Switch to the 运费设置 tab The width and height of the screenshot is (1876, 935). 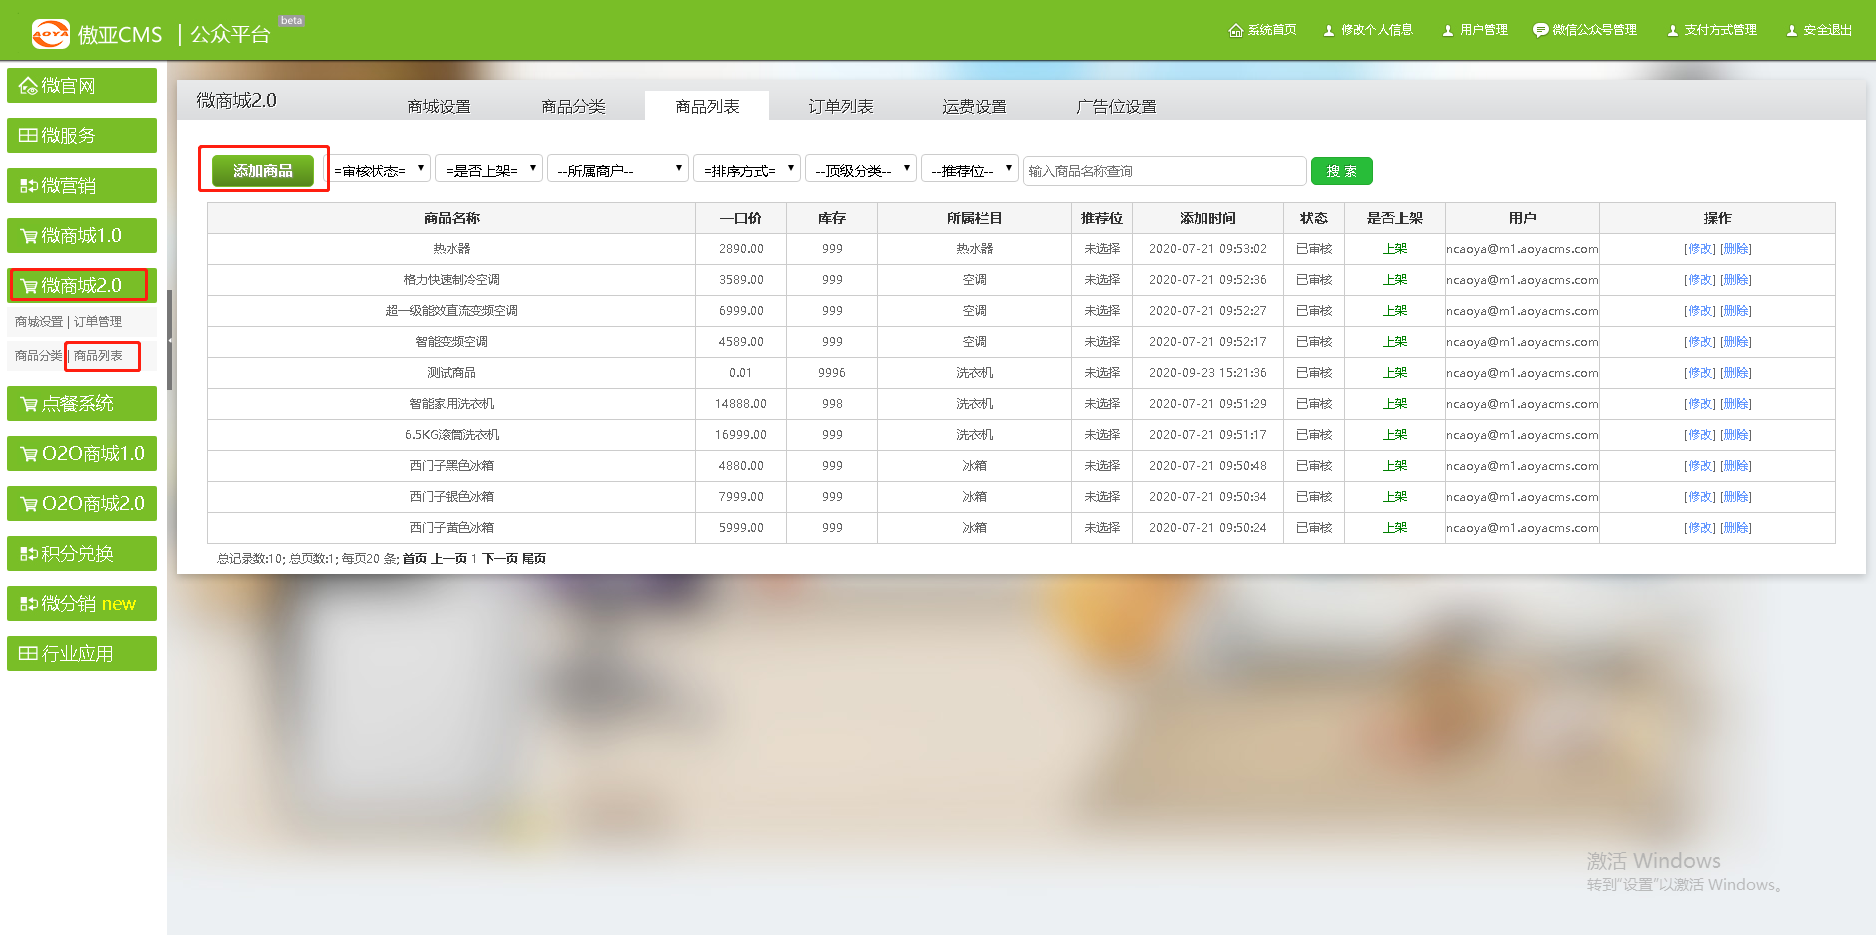[x=974, y=106]
